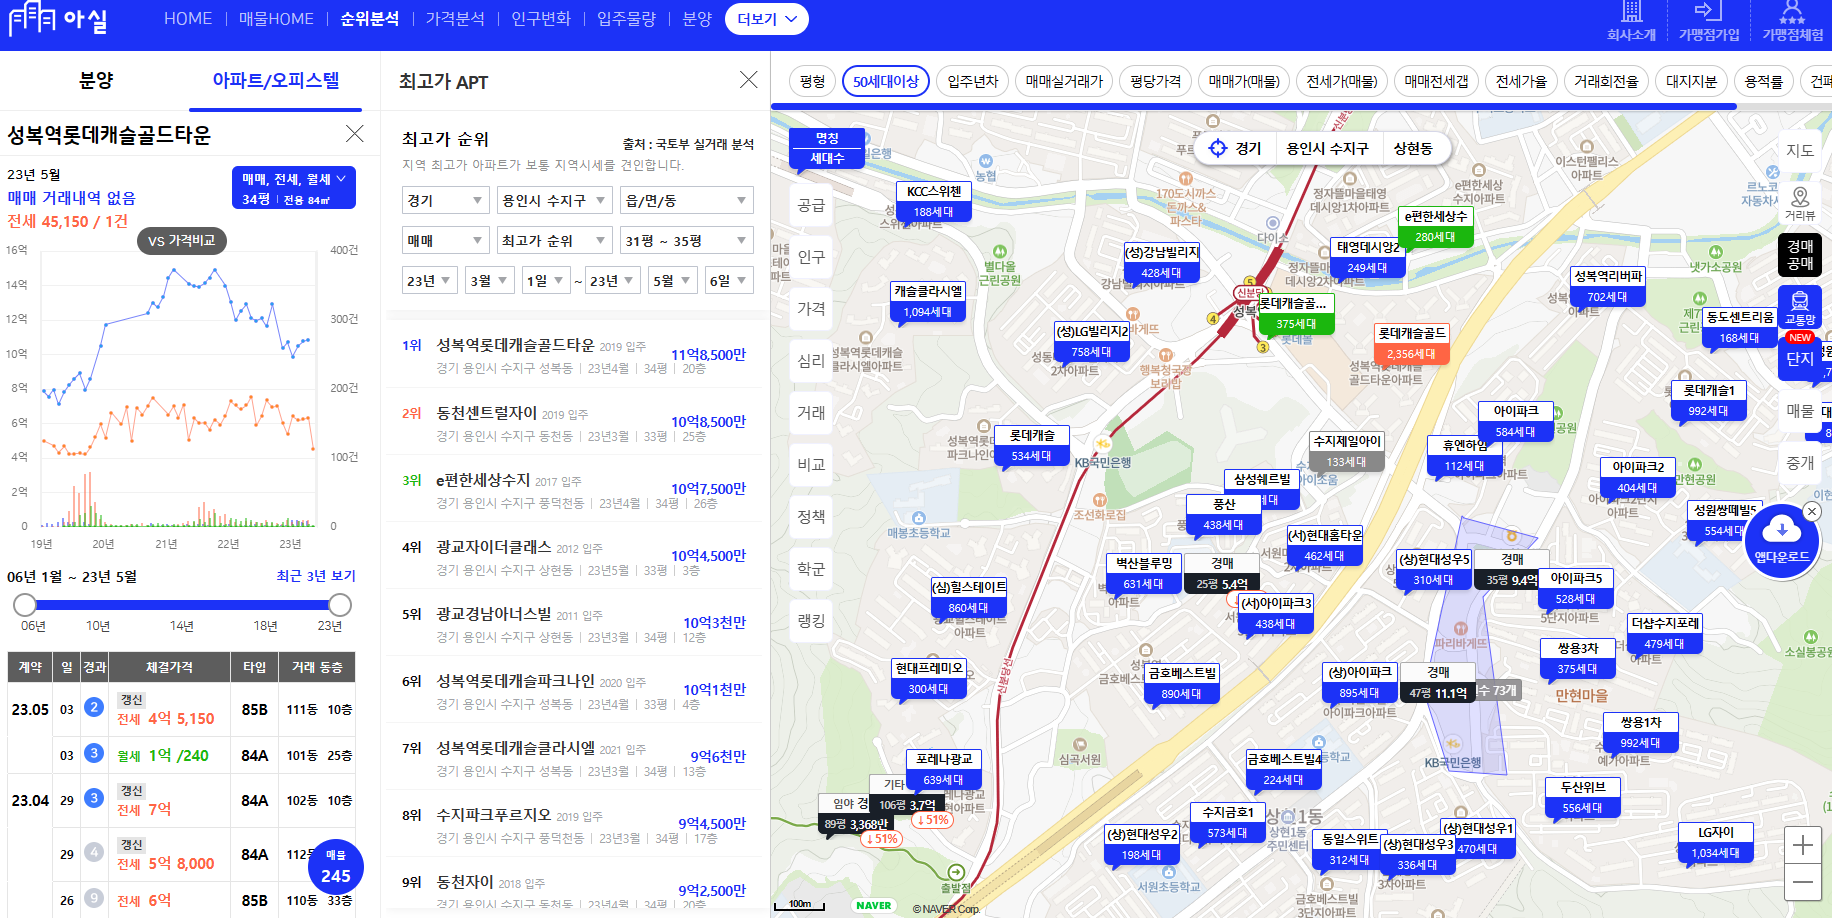Zoom out on the map
Image resolution: width=1832 pixels, height=918 pixels.
click(1802, 882)
